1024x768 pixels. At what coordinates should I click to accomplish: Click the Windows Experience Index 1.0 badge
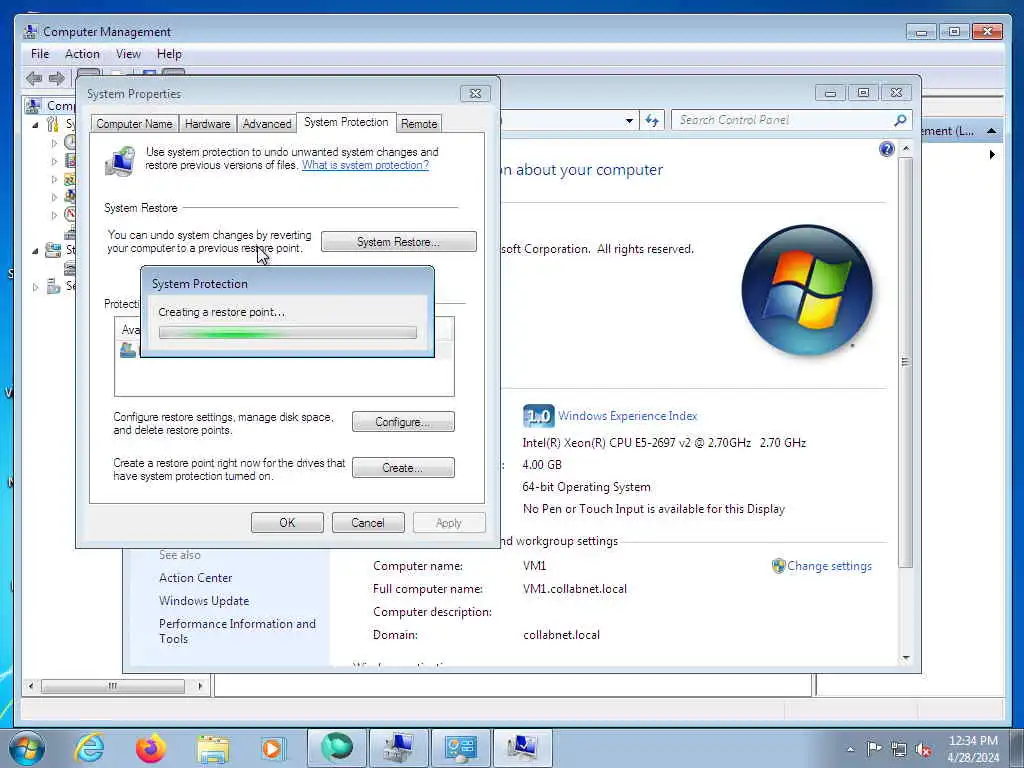538,416
